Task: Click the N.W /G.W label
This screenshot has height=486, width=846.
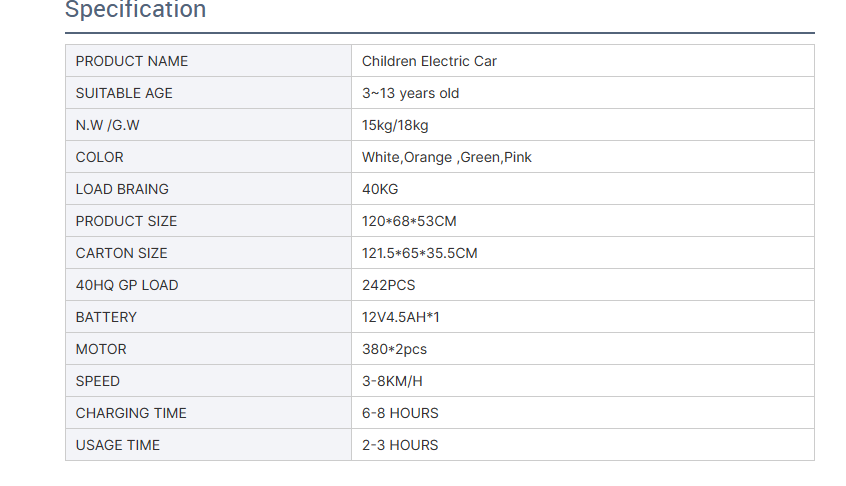Action: pyautogui.click(x=107, y=125)
